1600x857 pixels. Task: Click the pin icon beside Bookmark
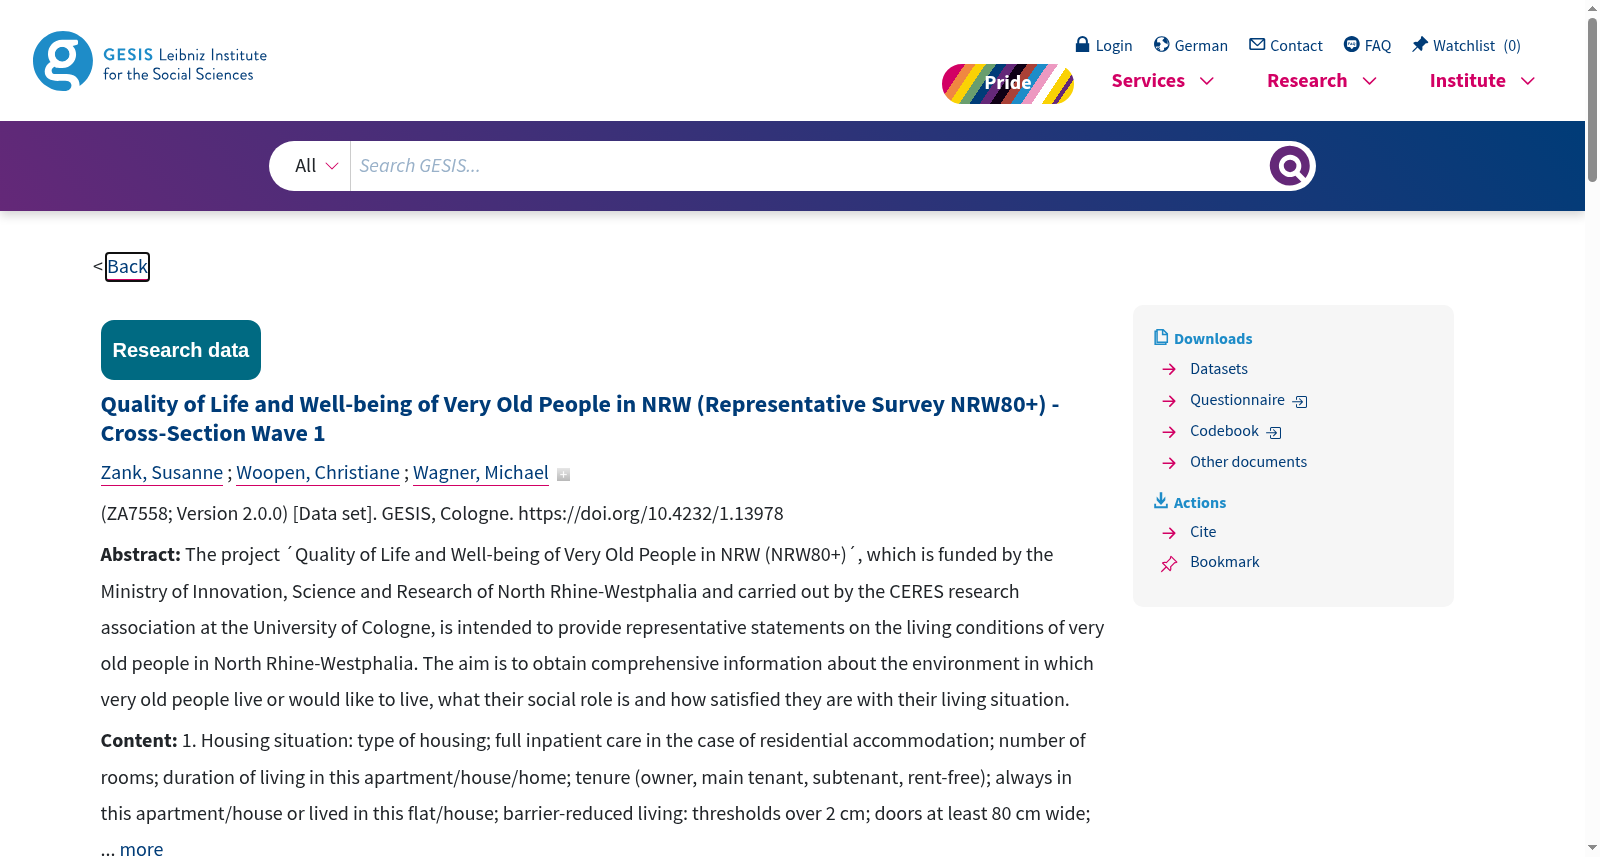tap(1169, 564)
